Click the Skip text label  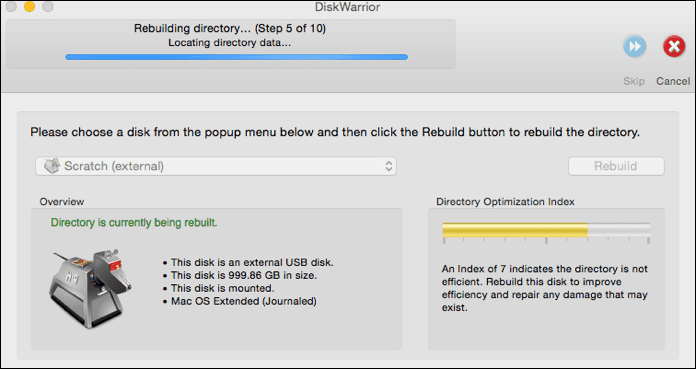tap(633, 81)
